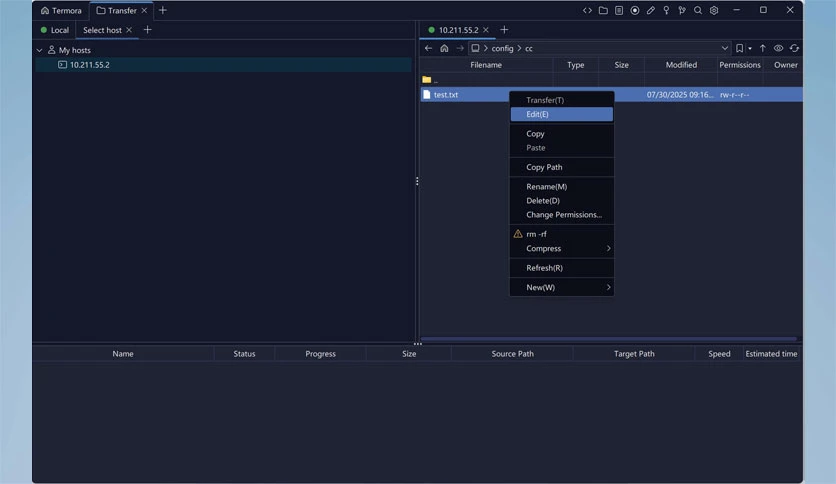Image resolution: width=836 pixels, height=484 pixels.
Task: Expand the New(W) submenu
Action: (562, 287)
